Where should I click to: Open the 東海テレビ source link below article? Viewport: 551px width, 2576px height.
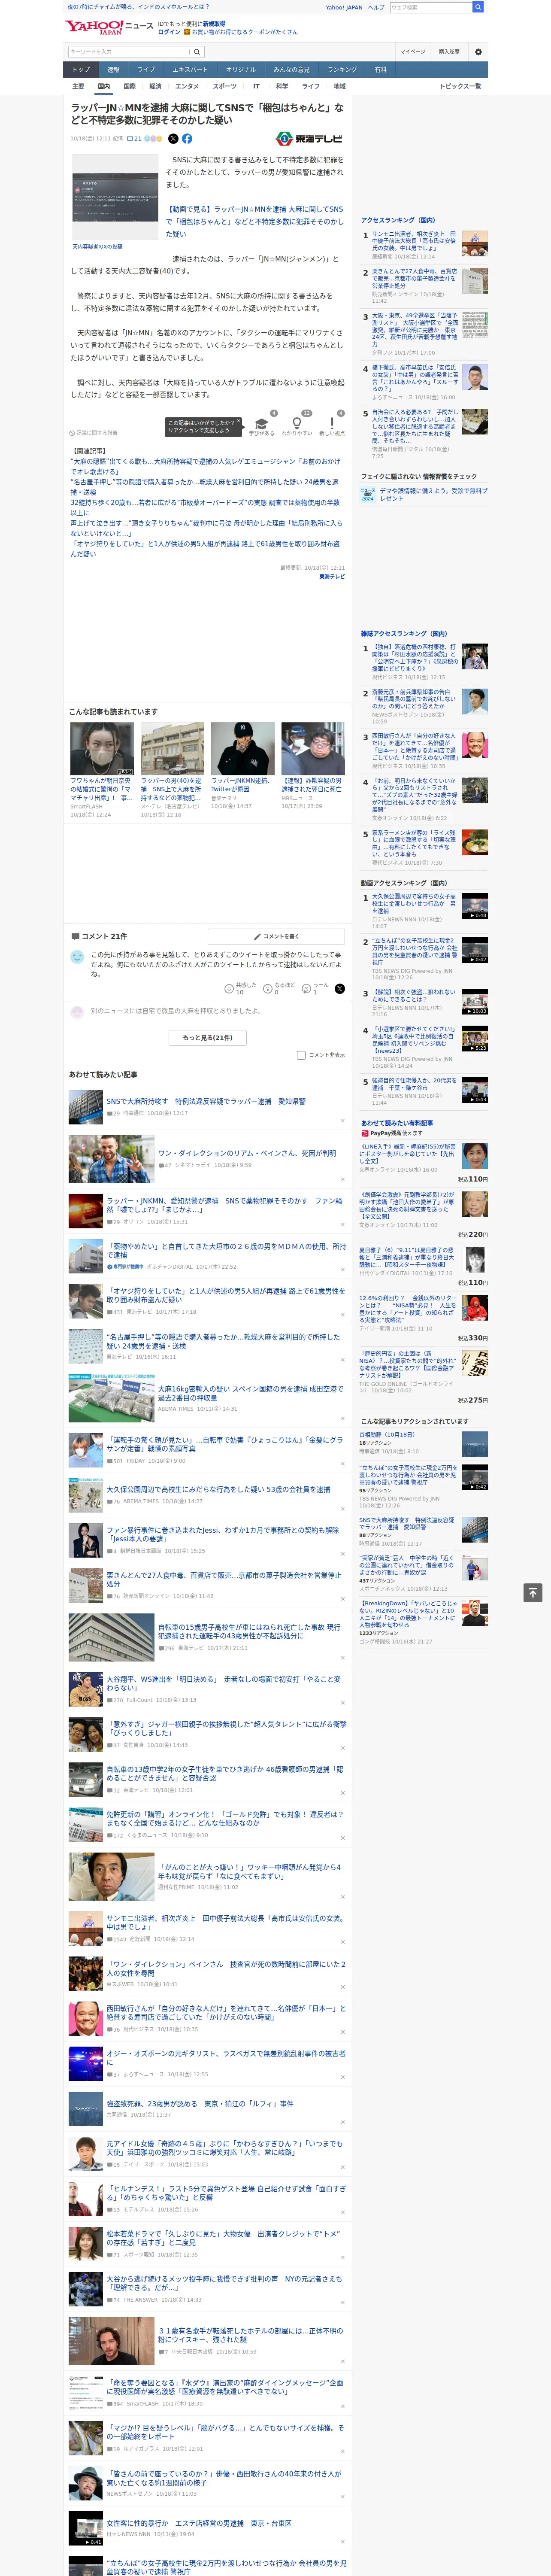(x=332, y=576)
